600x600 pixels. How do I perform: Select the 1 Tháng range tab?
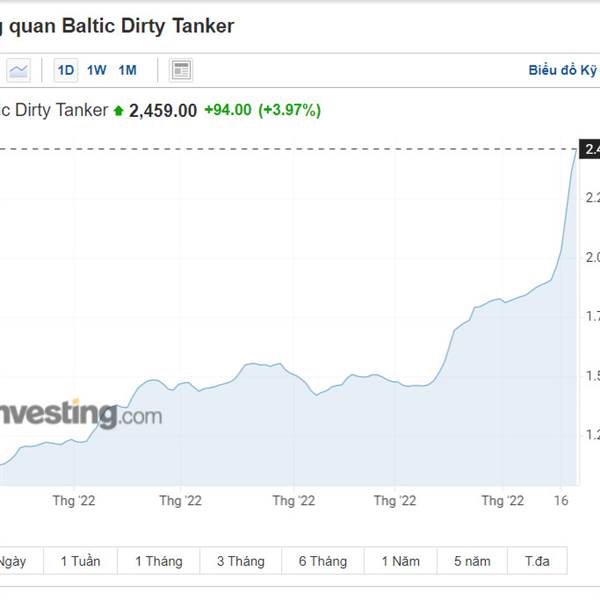point(159,561)
